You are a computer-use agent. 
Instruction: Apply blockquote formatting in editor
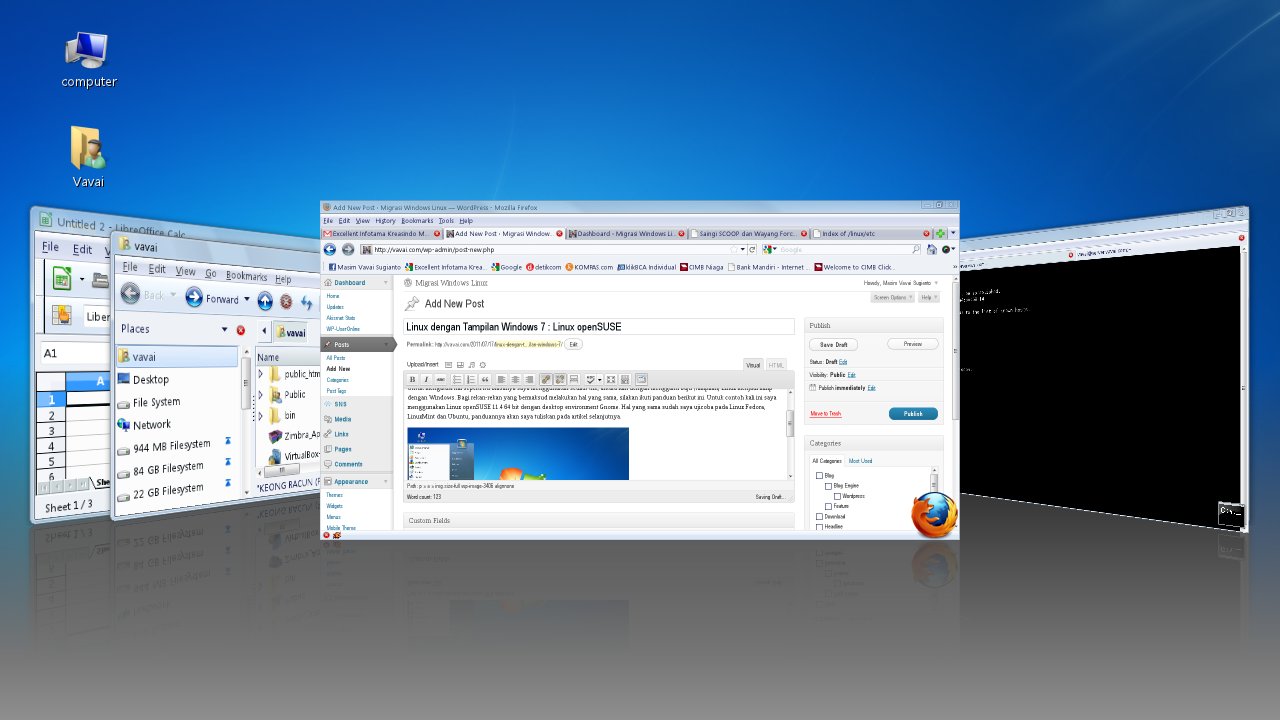[x=485, y=380]
